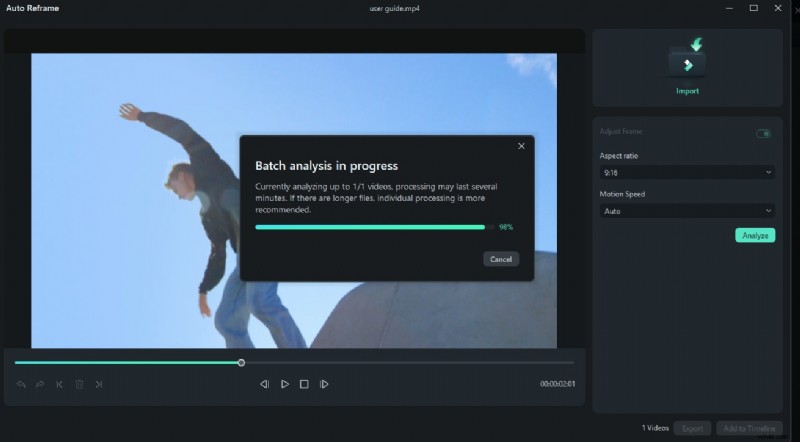This screenshot has width=800, height=442.
Task: Click the Motion Speed label
Action: [622, 194]
